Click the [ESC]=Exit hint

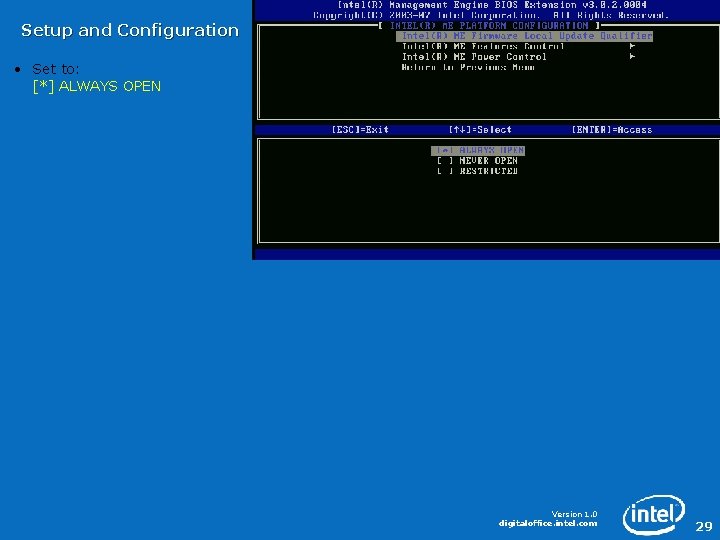point(360,129)
